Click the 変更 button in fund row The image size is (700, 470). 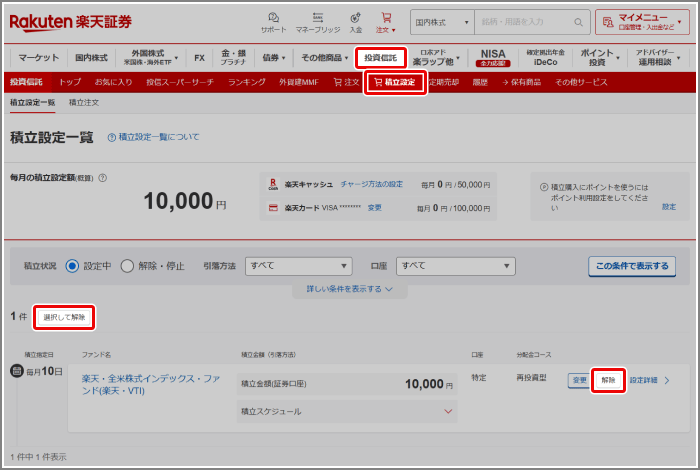click(x=579, y=380)
